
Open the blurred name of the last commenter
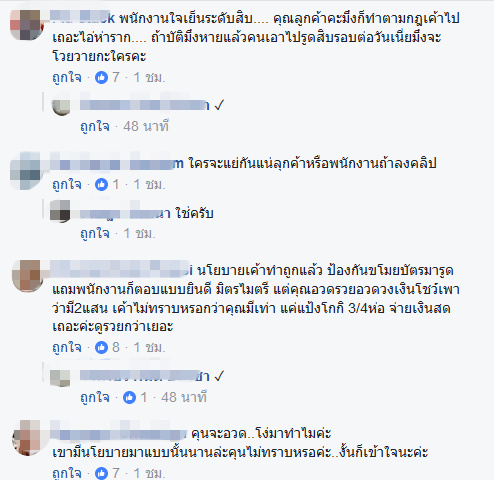[x=119, y=434]
